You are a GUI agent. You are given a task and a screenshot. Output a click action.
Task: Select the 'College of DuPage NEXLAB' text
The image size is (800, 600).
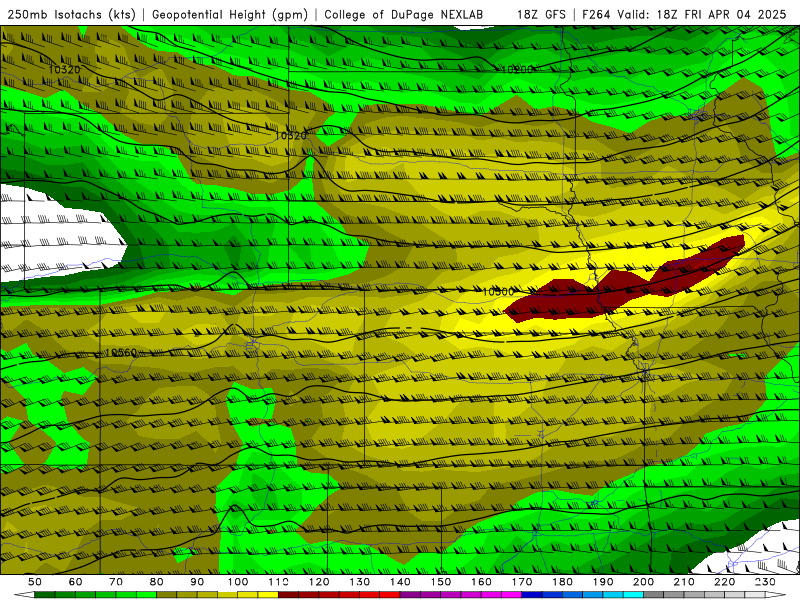[x=404, y=14]
